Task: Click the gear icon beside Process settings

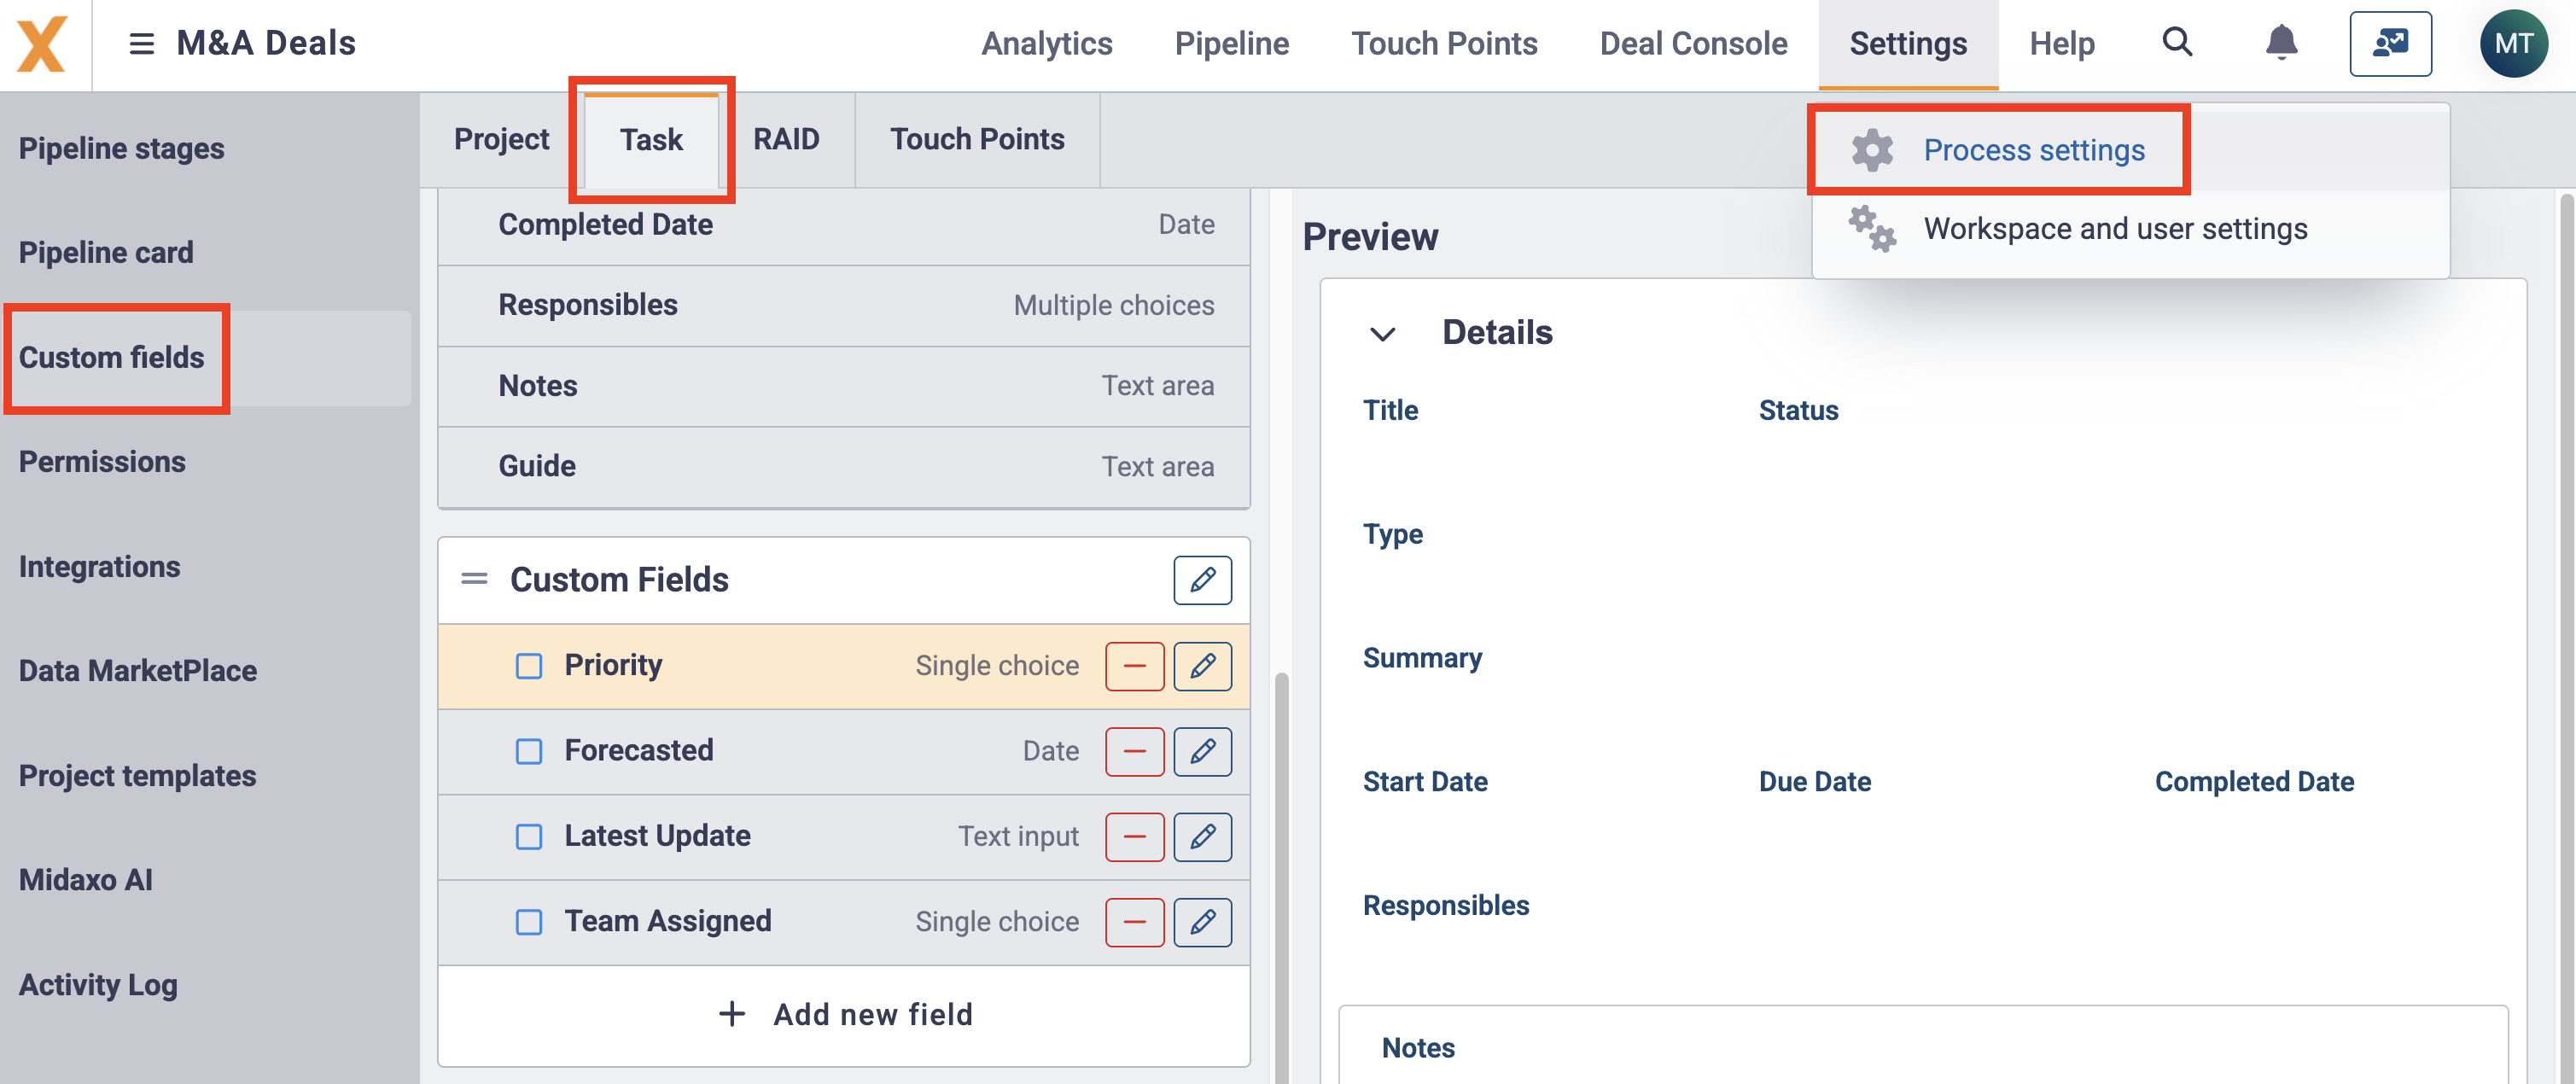Action: pyautogui.click(x=1871, y=150)
